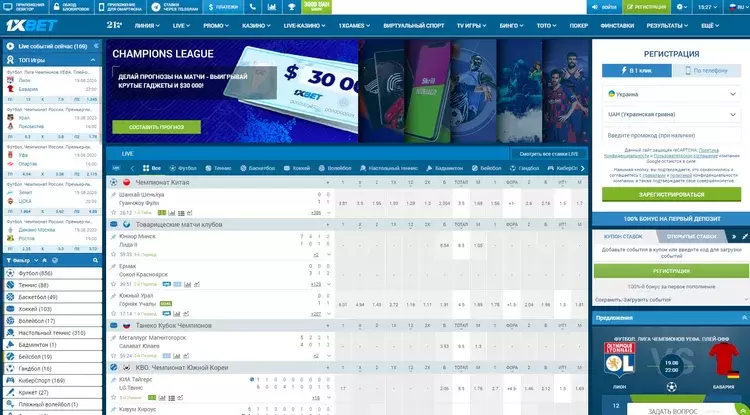The image size is (750, 415).
Task: Select Бадминтон filter in LIVE sports bar
Action: (x=444, y=168)
